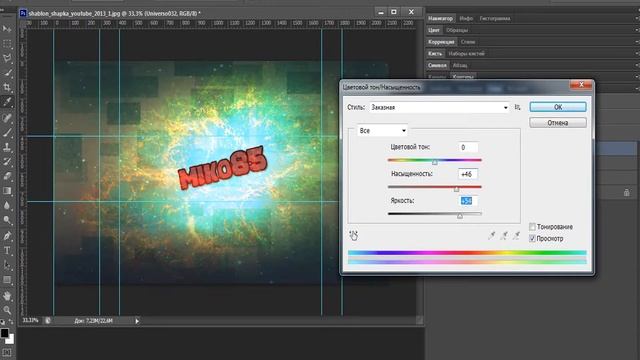Screen dimensions: 640x360
Task: Switch to the Символ tab
Action: coord(437,65)
